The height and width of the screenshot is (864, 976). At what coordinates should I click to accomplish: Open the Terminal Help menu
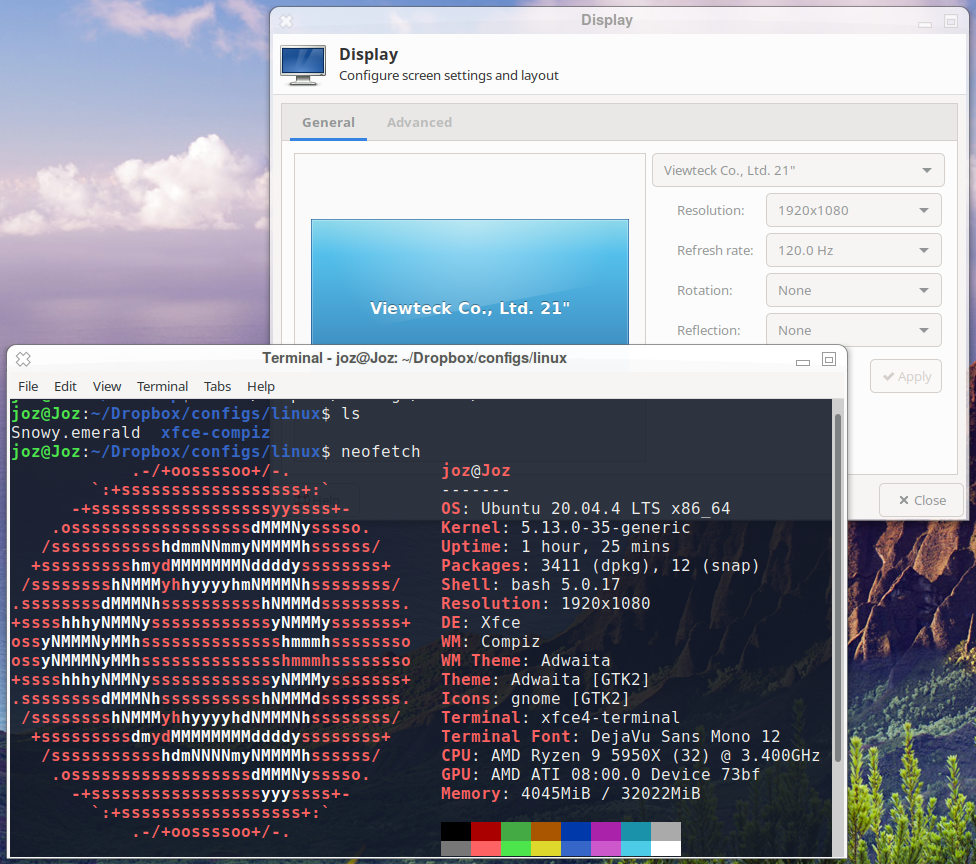click(261, 387)
